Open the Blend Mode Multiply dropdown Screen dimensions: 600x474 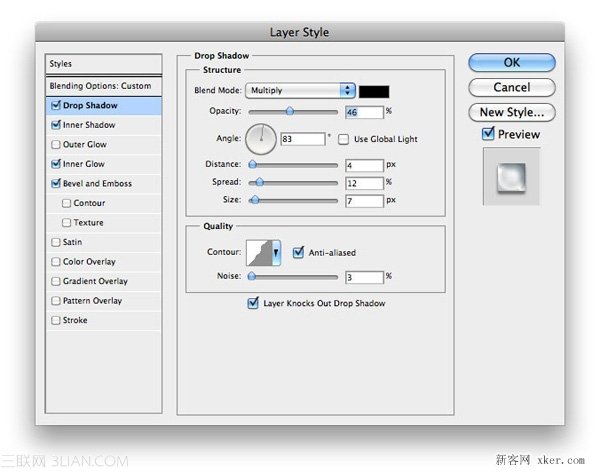tap(300, 90)
